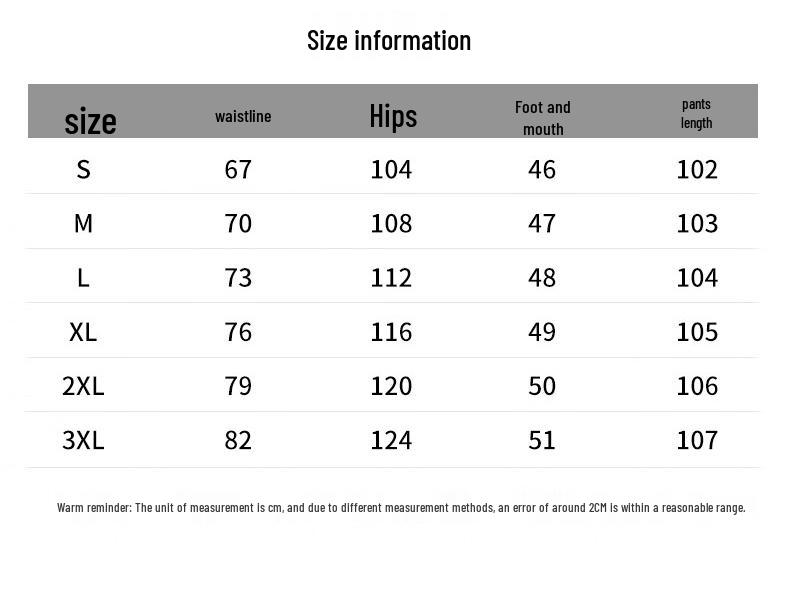Click foot and mouth value 48

542,277
